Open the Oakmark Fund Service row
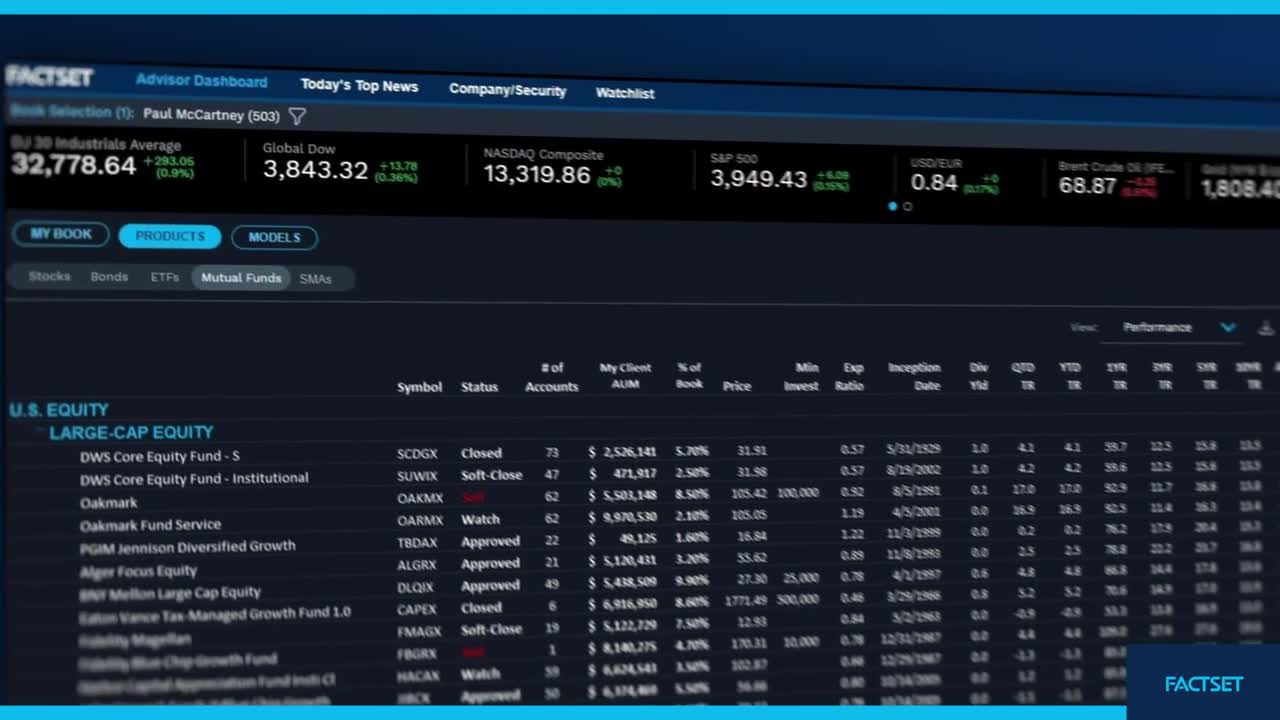 click(x=150, y=525)
